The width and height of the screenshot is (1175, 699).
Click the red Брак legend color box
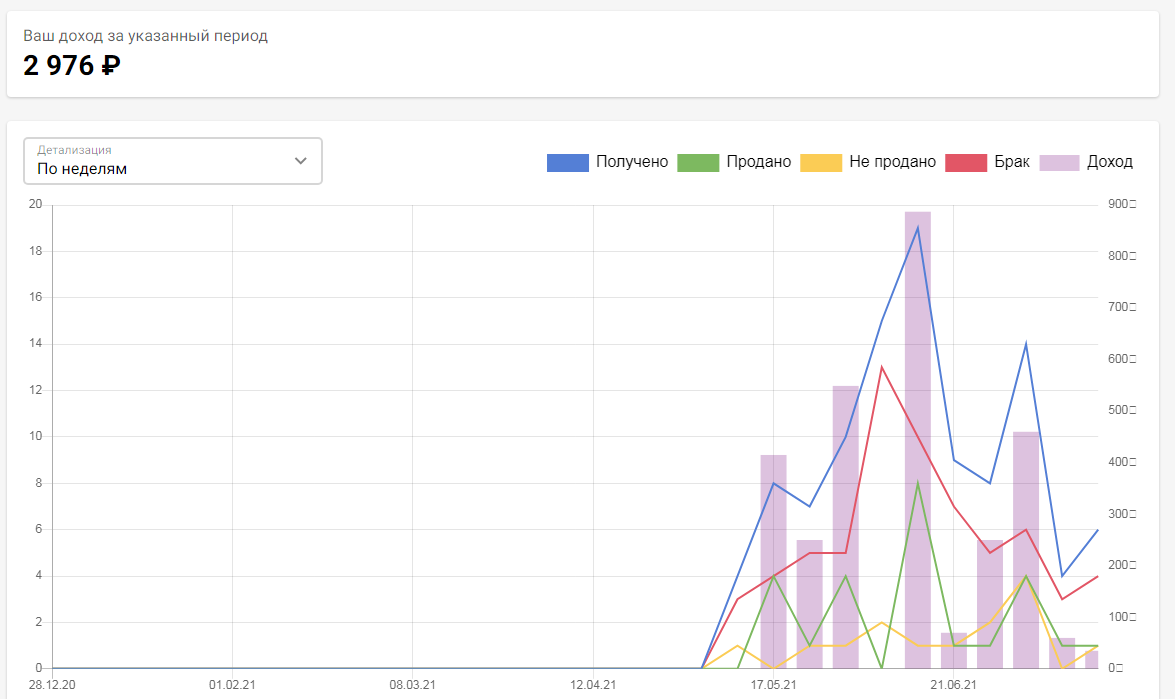pyautogui.click(x=966, y=162)
